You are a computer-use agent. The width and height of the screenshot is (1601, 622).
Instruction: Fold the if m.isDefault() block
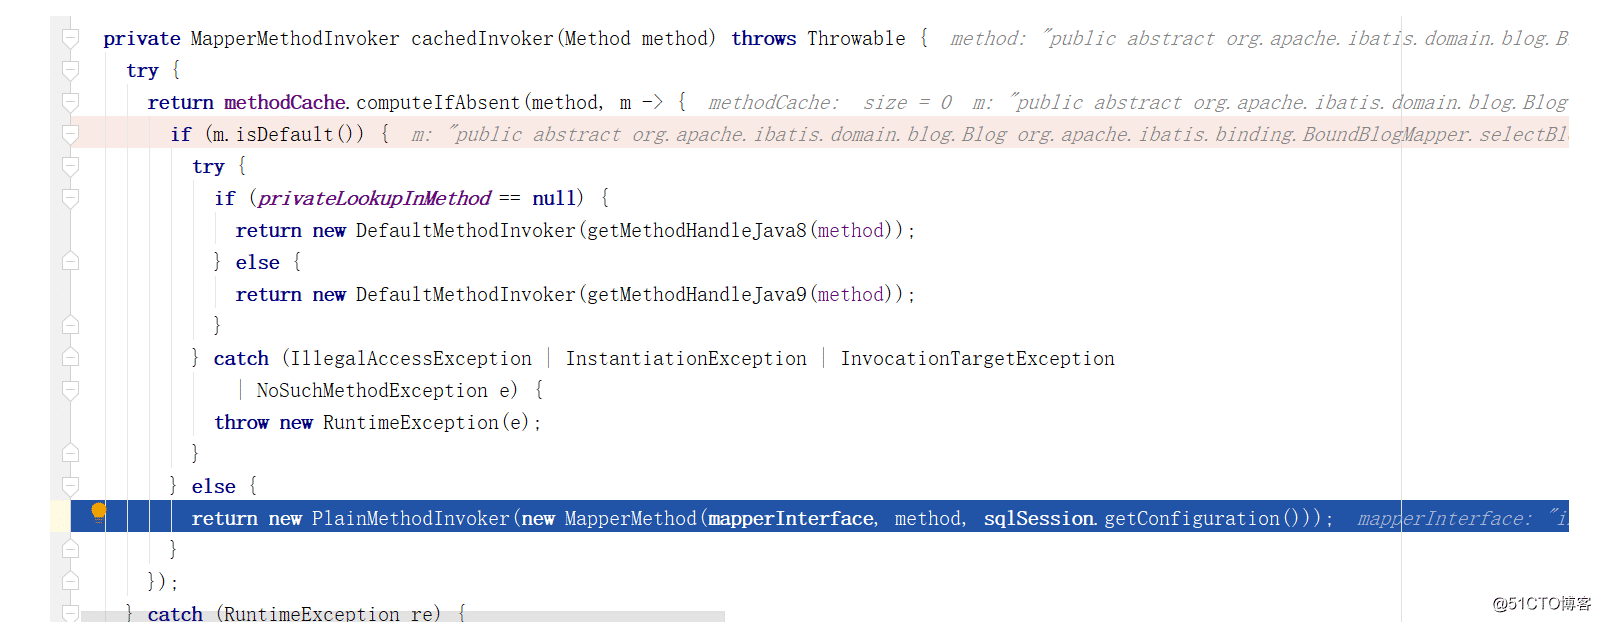pos(70,134)
